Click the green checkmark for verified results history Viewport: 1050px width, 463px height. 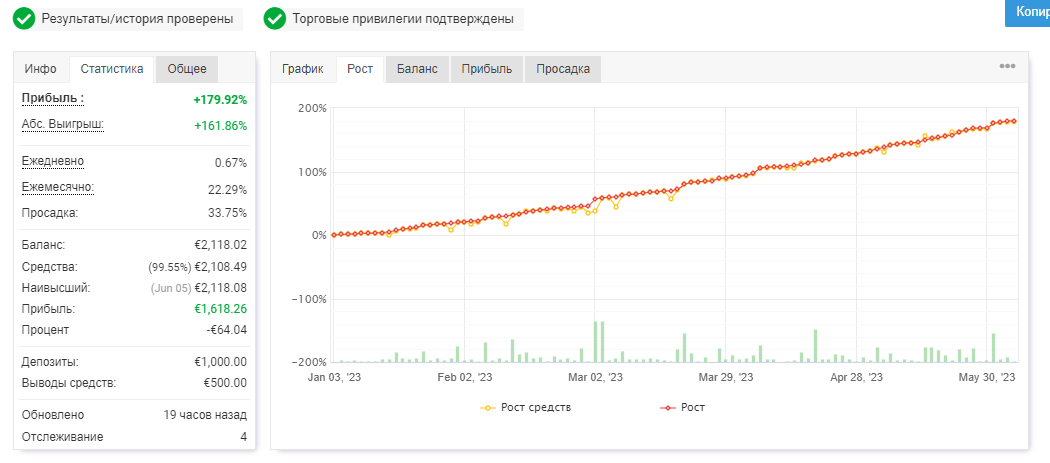[x=23, y=19]
